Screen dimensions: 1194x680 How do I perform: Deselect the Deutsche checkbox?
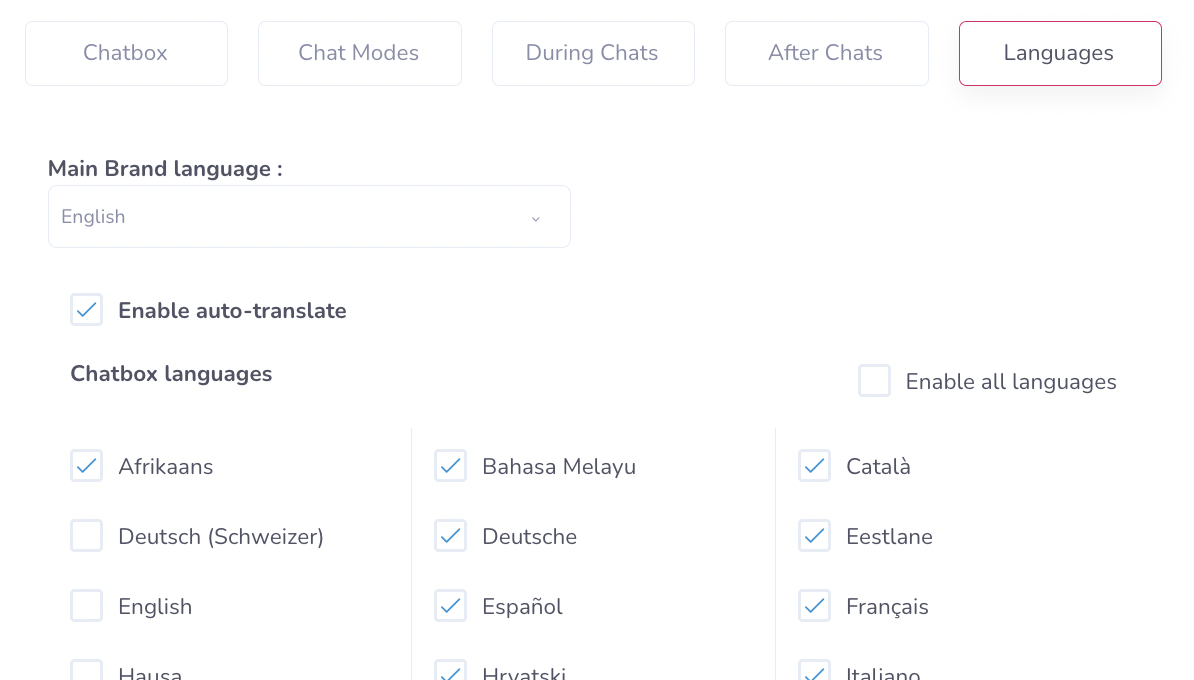451,536
